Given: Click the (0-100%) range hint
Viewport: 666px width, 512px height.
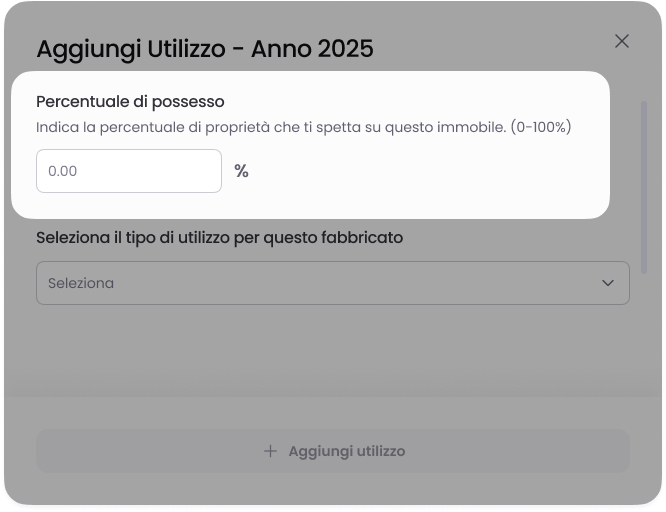Looking at the screenshot, I should 540,128.
